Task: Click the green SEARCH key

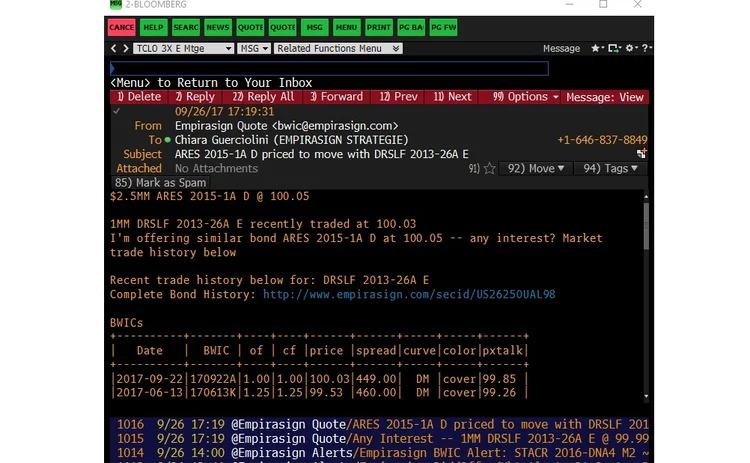Action: [x=186, y=27]
